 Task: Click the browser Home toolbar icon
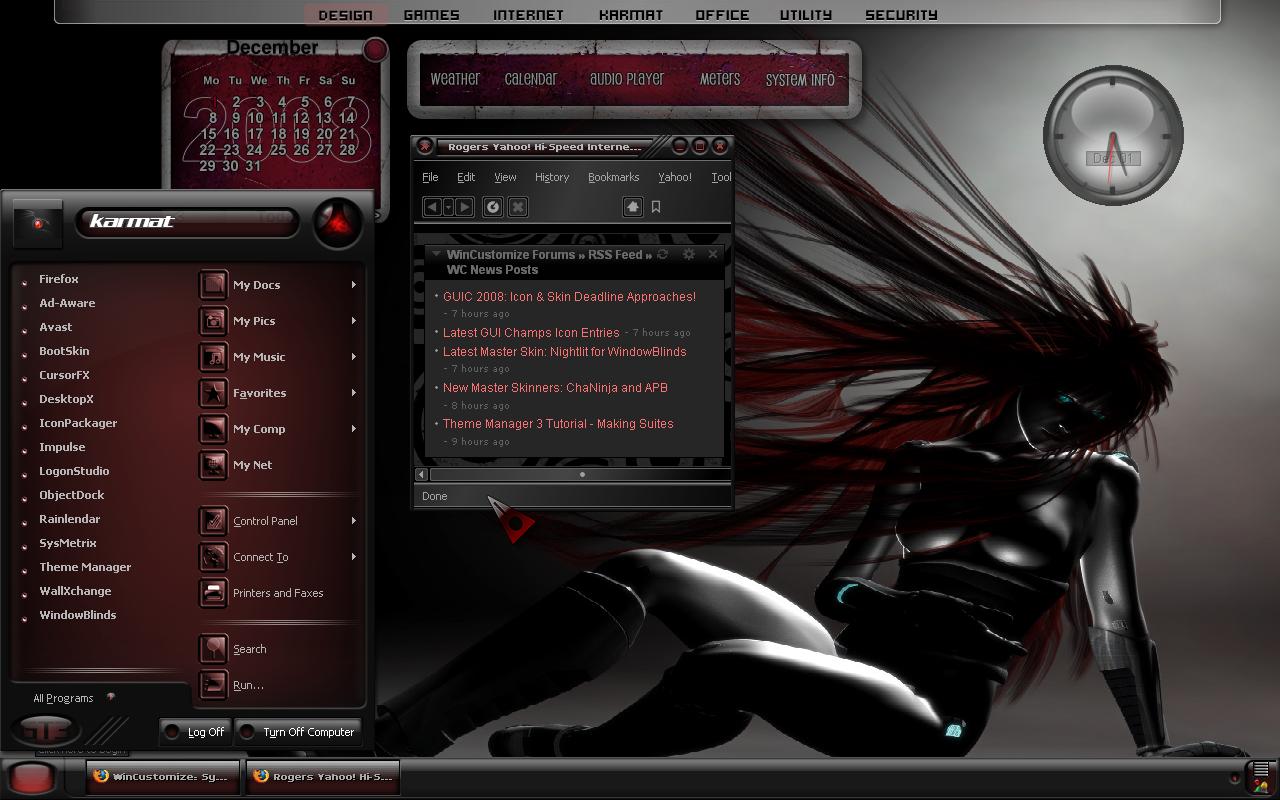click(632, 207)
